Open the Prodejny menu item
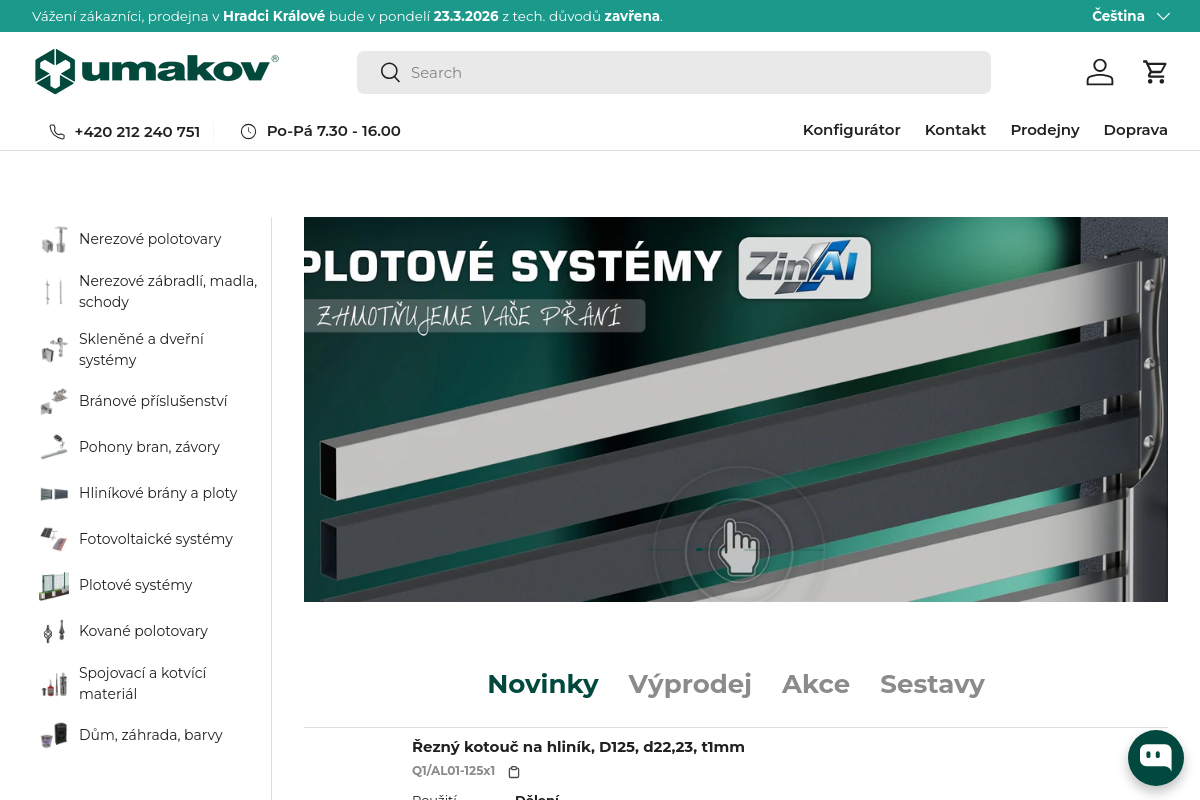 tap(1044, 130)
